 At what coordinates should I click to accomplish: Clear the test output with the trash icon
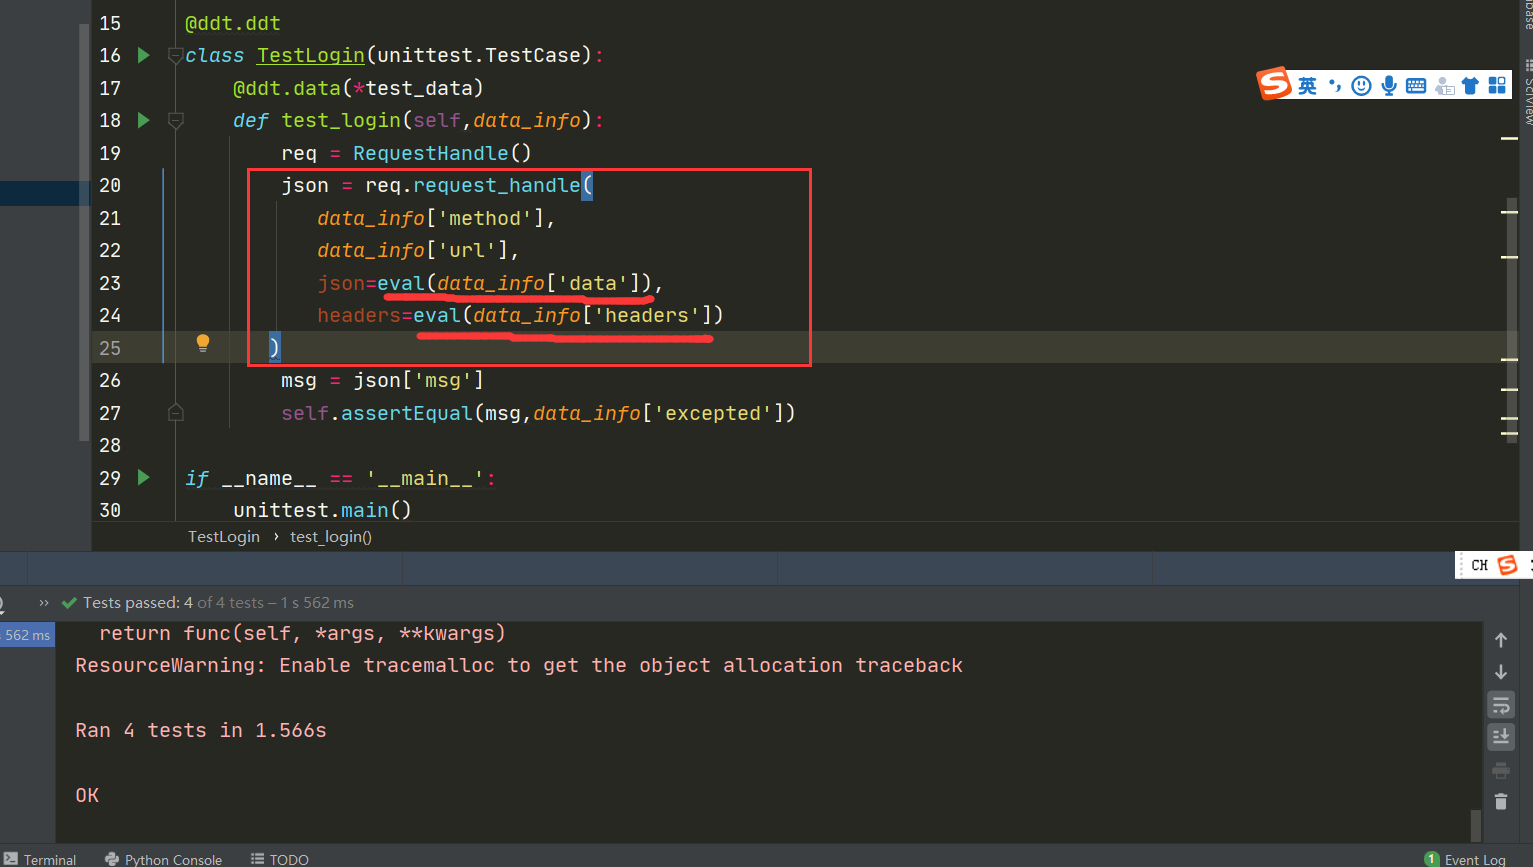(x=1500, y=800)
